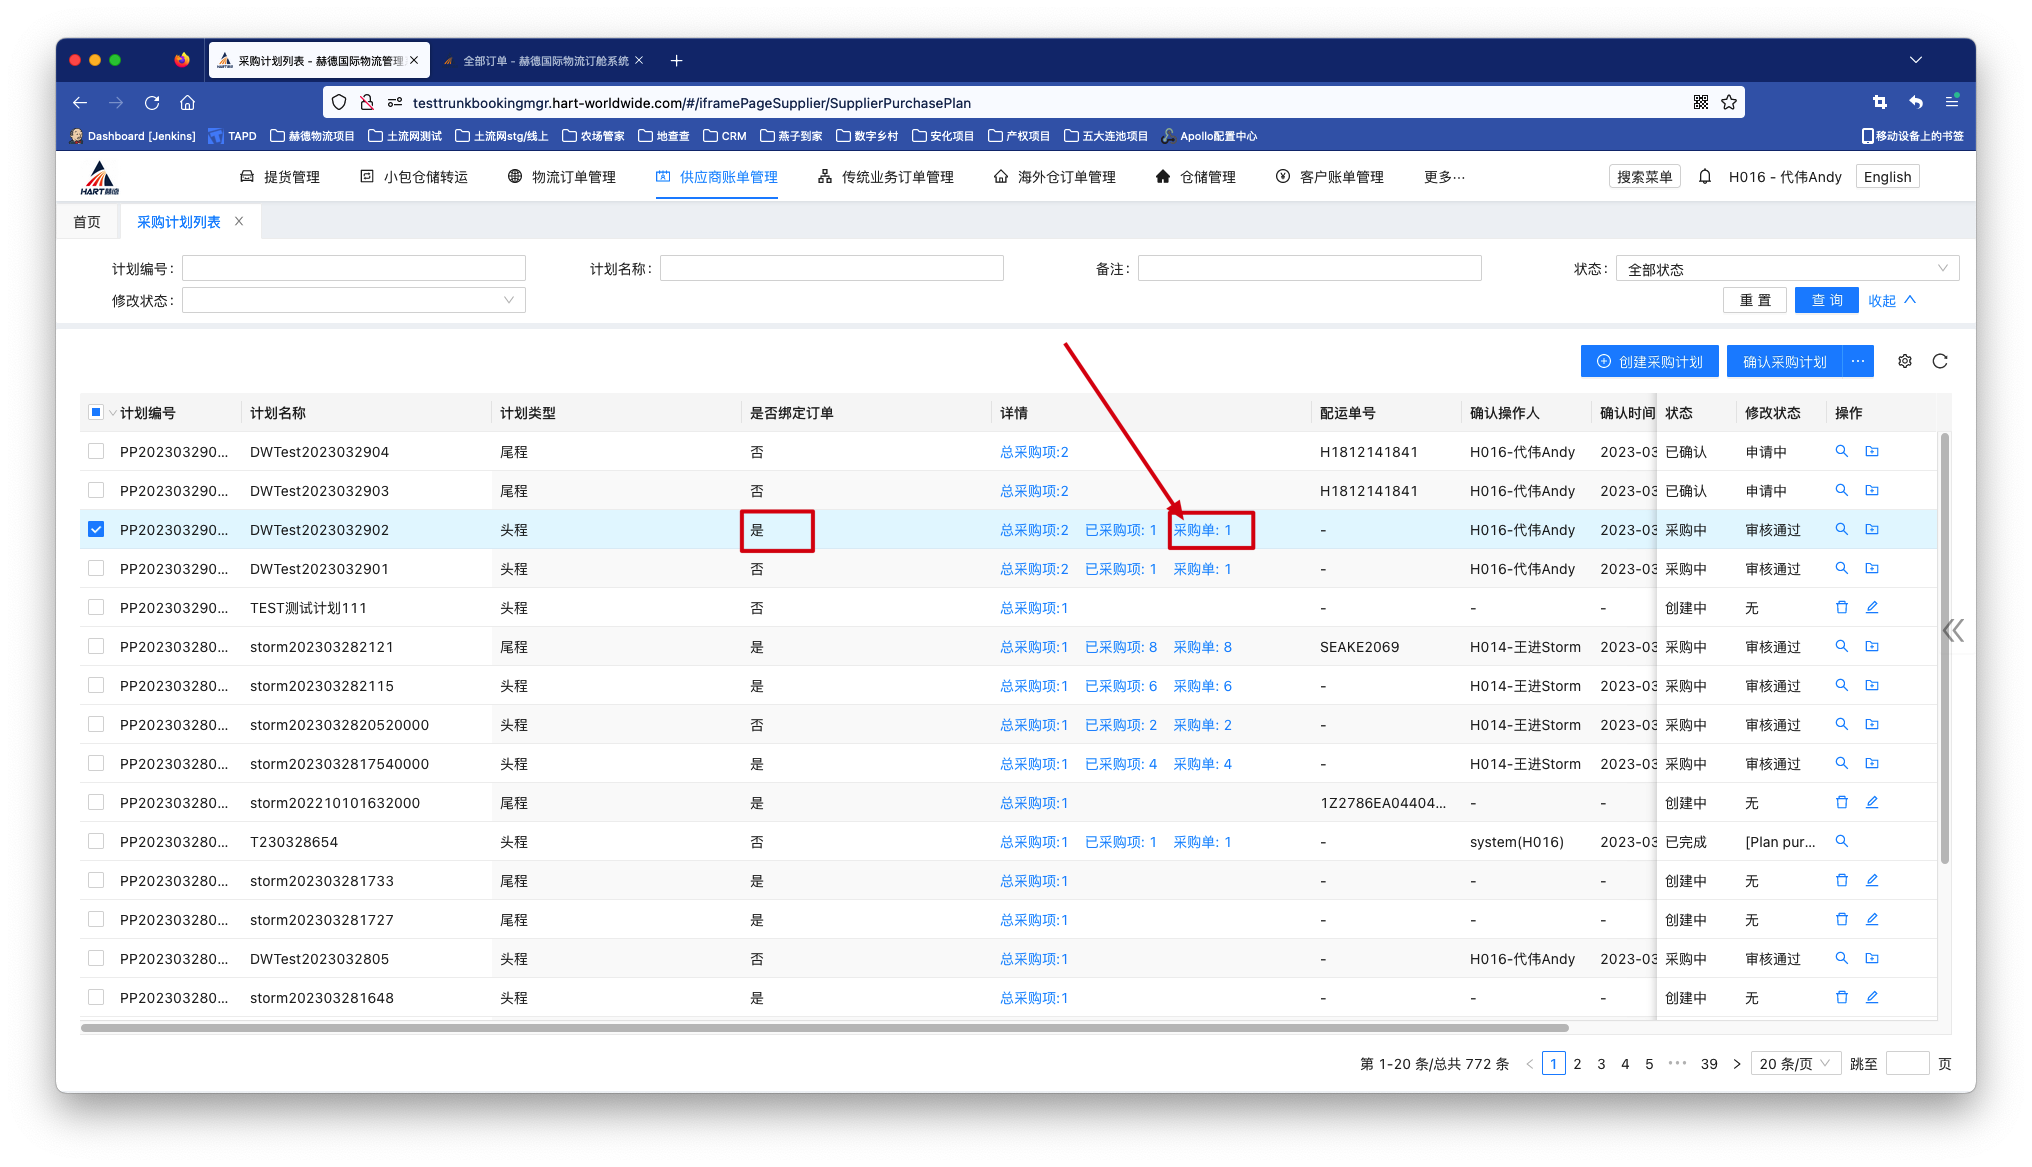
Task: Uncheck the DWTest2023032902 row checkbox
Action: tap(96, 529)
